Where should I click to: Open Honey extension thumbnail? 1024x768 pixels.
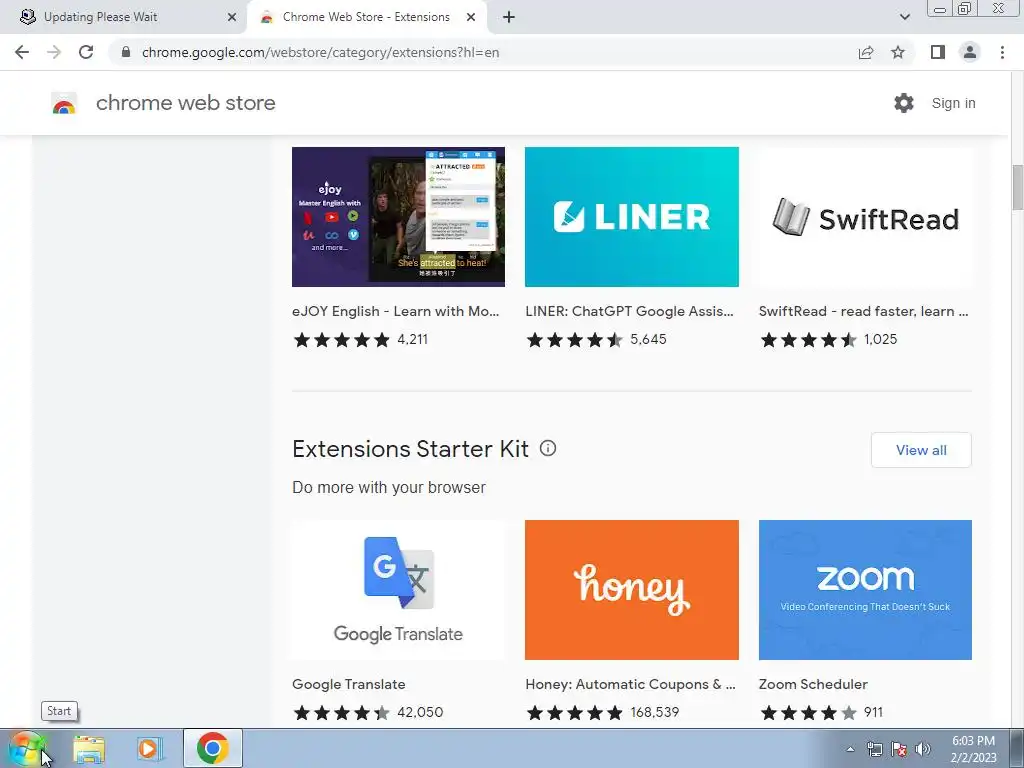[632, 590]
